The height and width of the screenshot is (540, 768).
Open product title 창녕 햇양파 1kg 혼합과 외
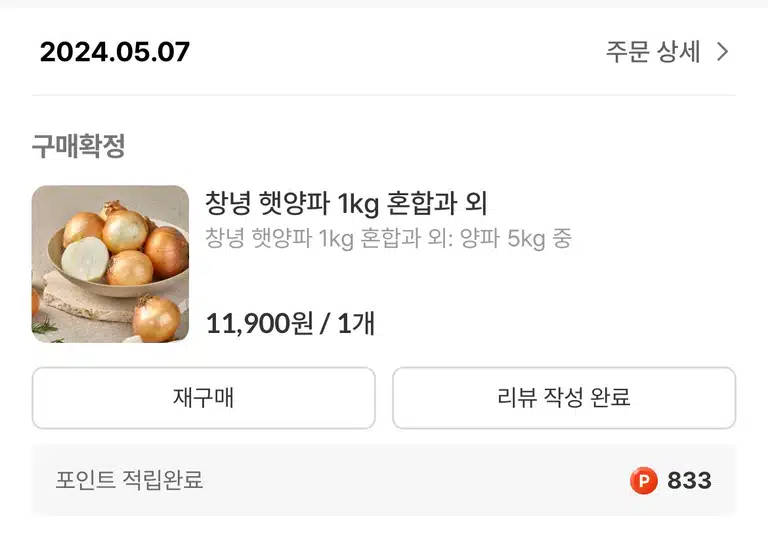point(346,203)
